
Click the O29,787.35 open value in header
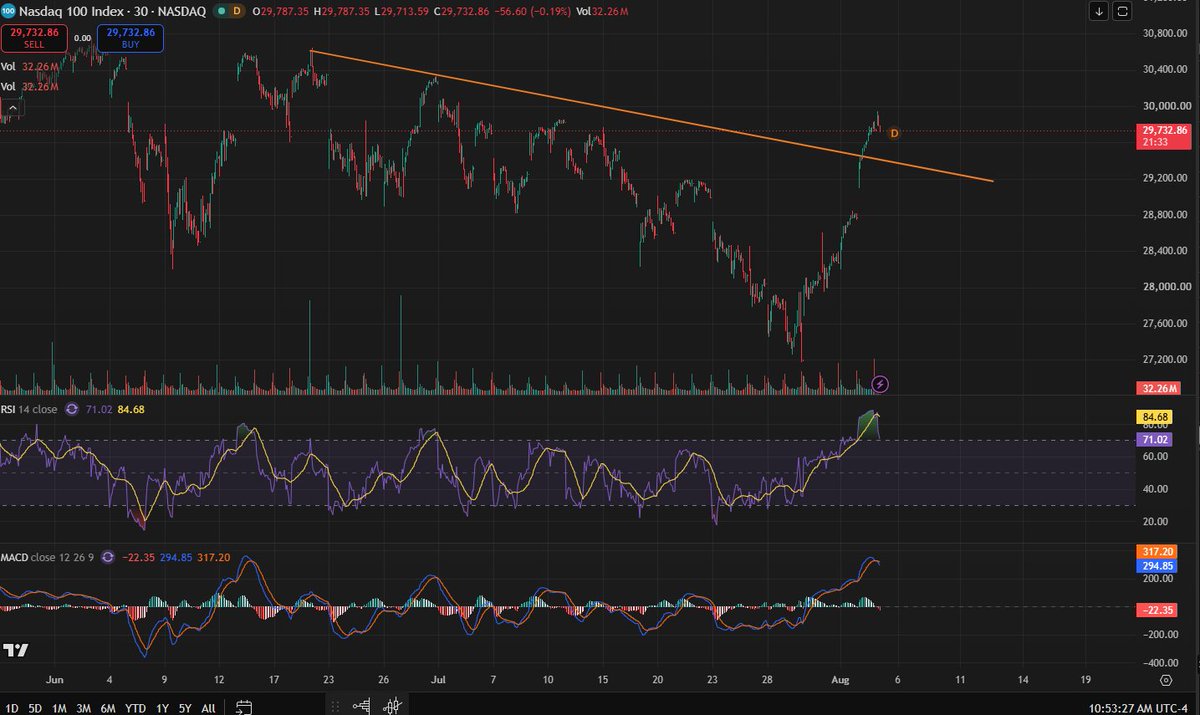coord(281,11)
